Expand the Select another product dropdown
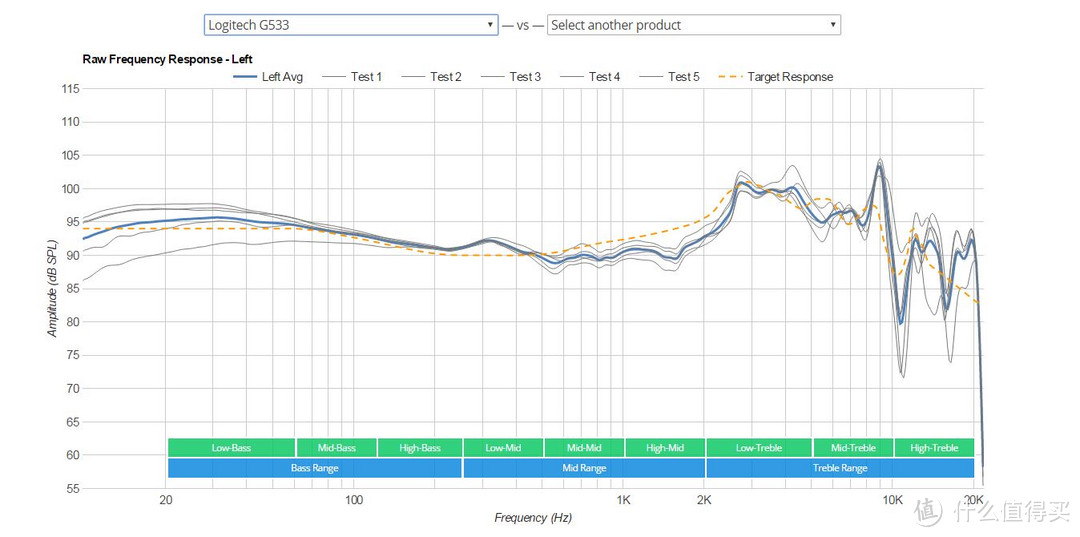Image resolution: width=1080 pixels, height=537 pixels. (x=693, y=25)
